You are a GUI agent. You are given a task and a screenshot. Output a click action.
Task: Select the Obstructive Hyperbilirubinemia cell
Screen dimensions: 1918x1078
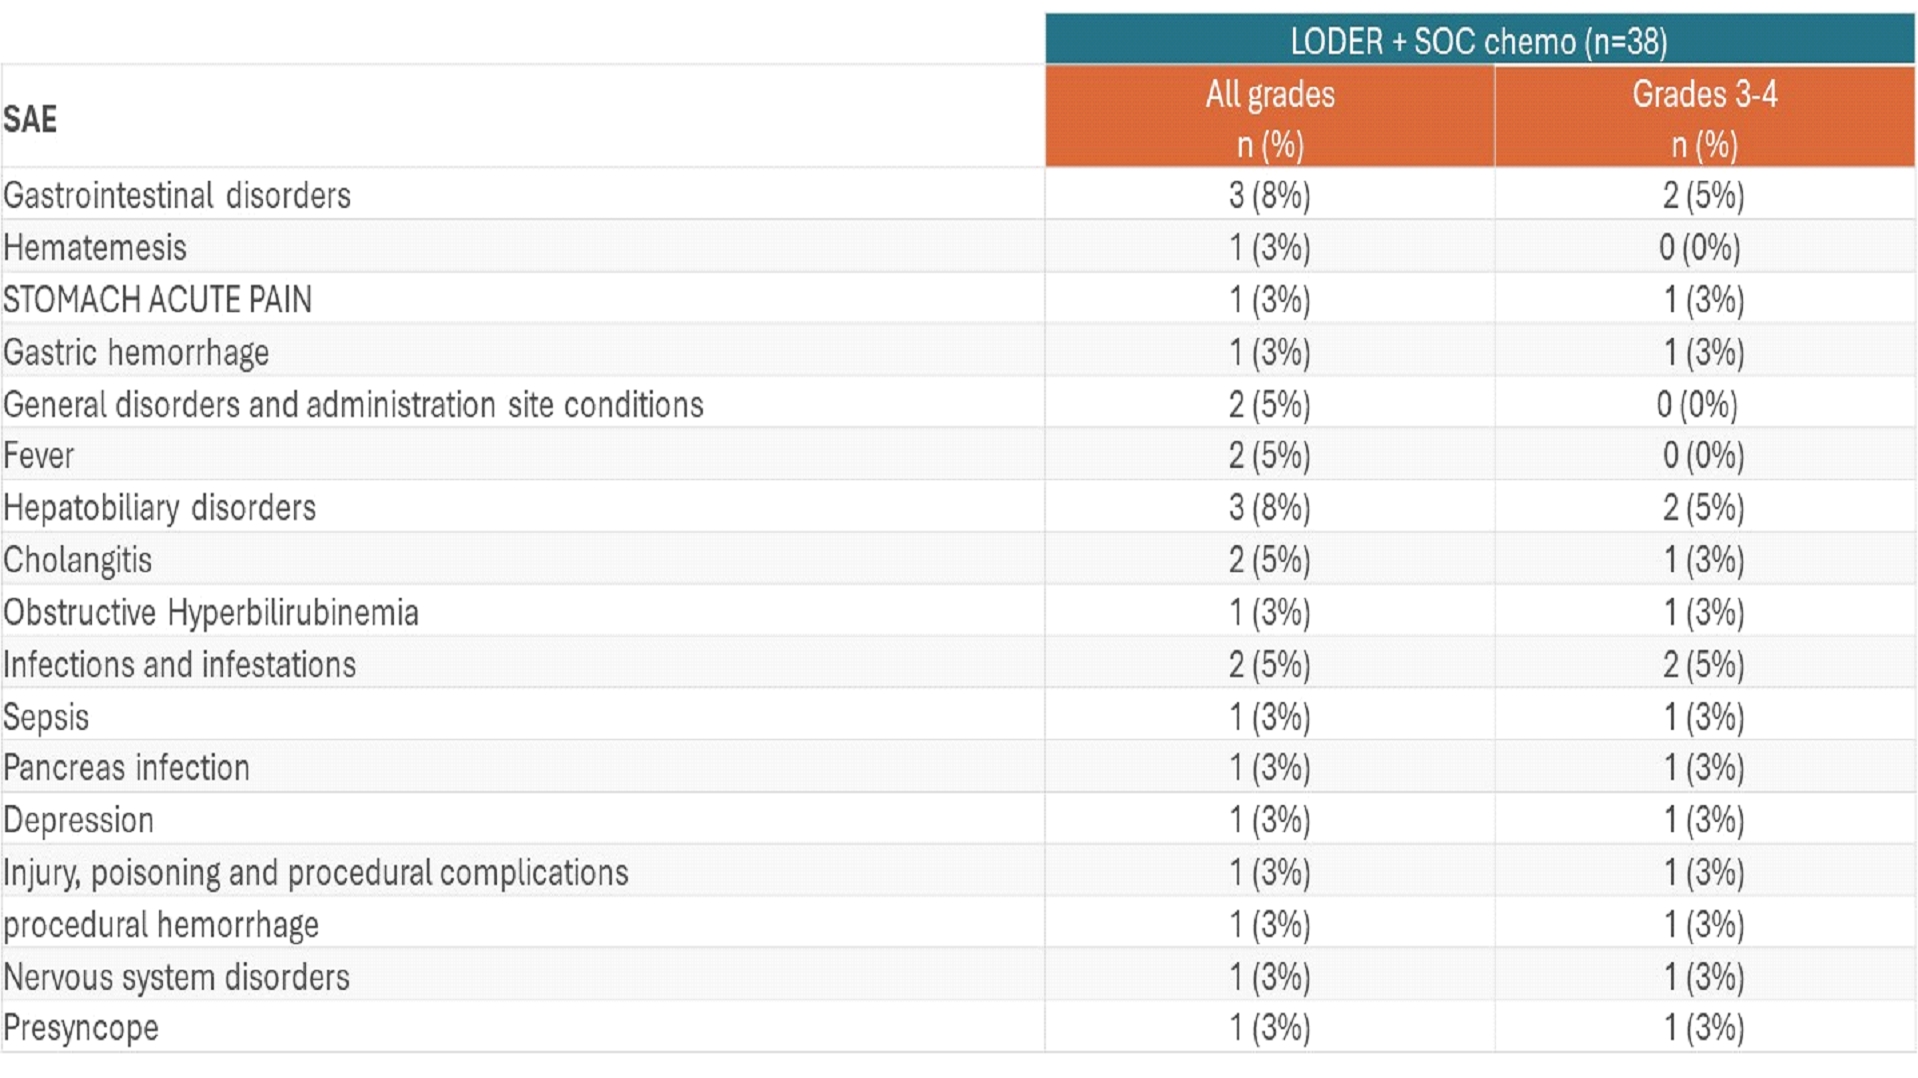pyautogui.click(x=211, y=612)
